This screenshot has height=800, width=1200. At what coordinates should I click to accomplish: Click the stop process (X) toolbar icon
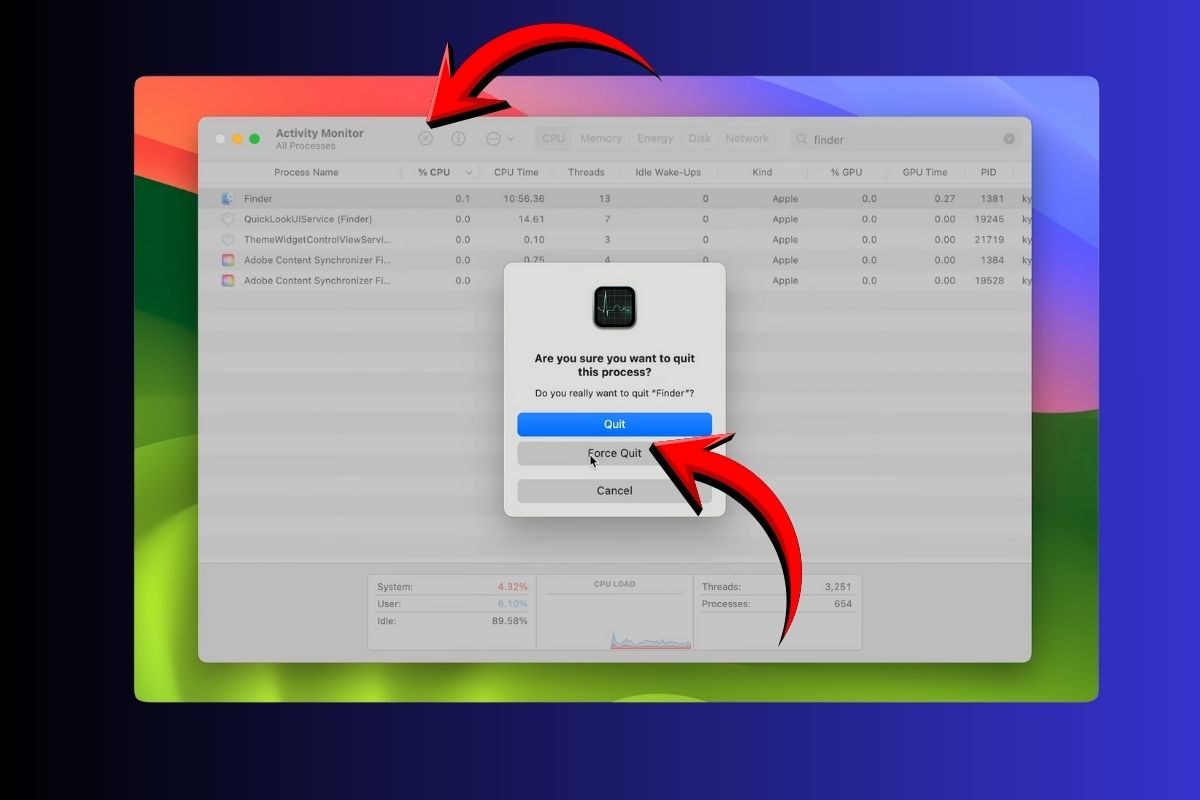426,139
